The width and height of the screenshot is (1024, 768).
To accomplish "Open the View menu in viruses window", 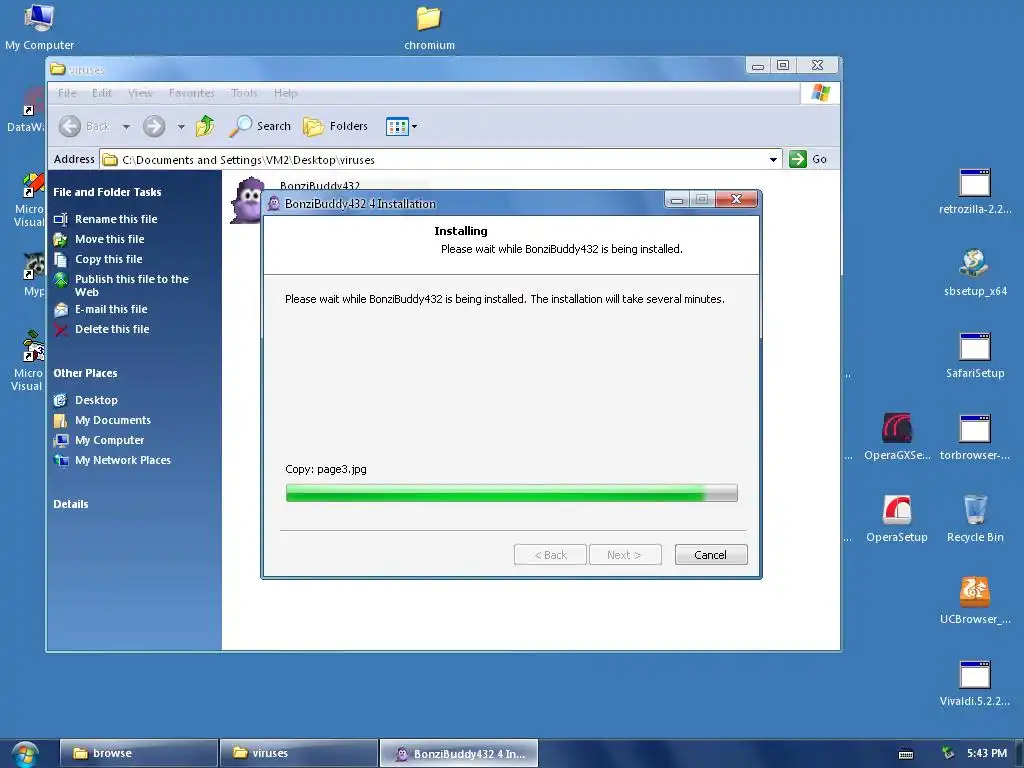I will [140, 93].
